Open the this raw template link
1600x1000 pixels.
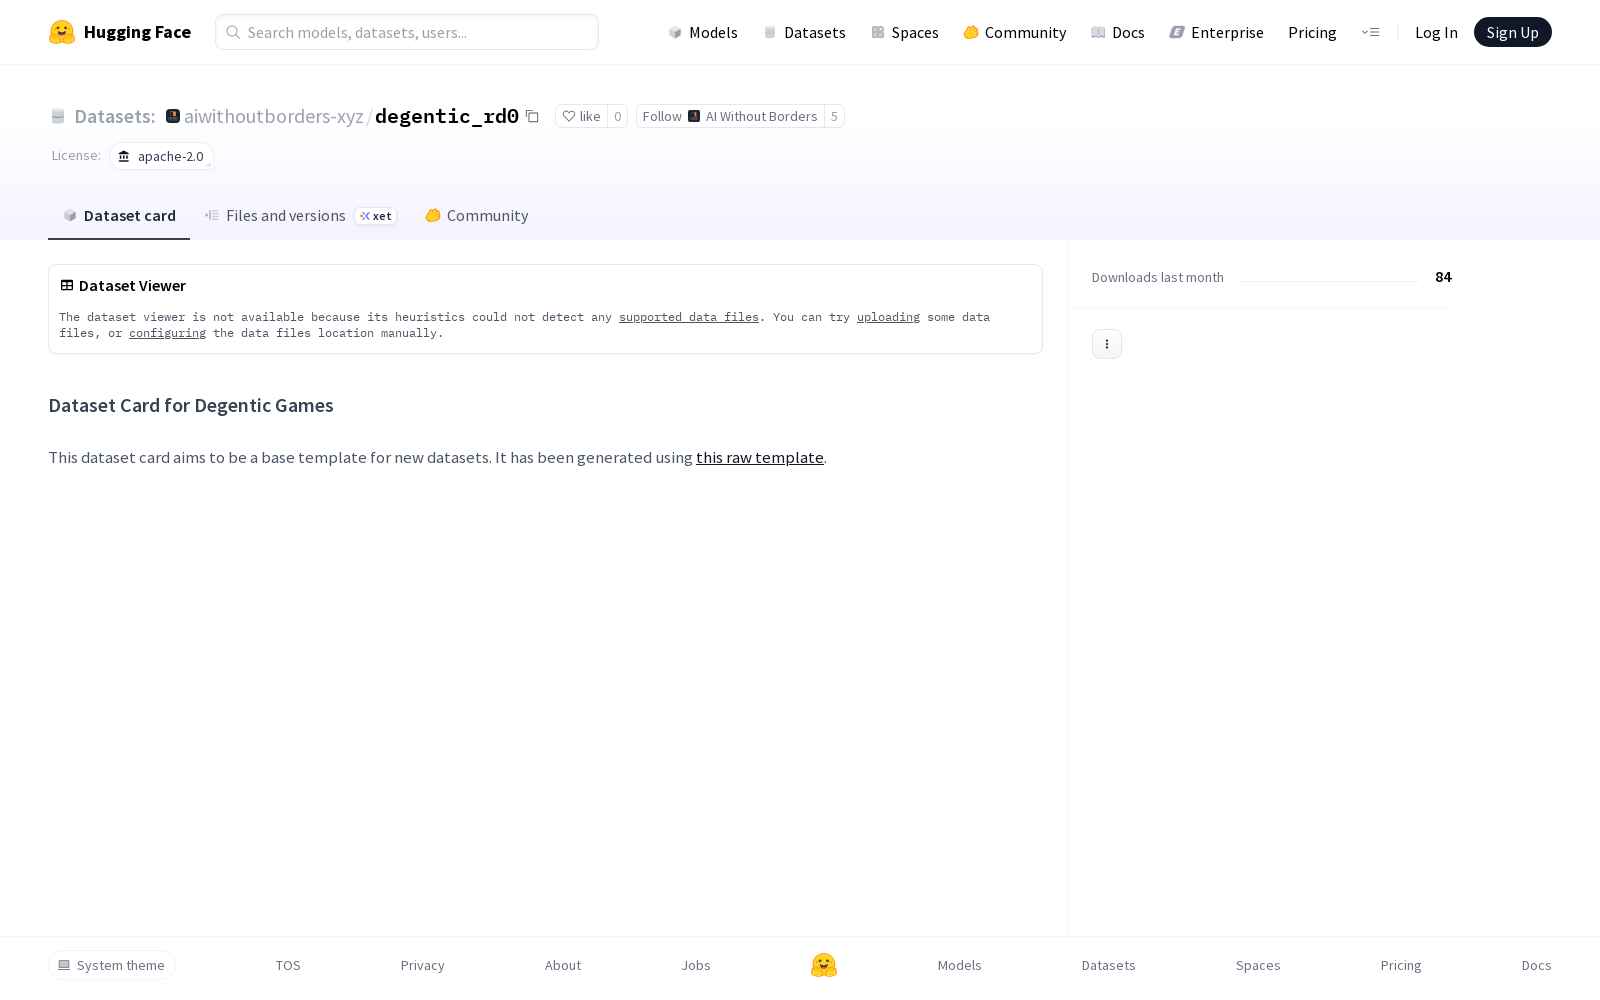click(x=760, y=457)
